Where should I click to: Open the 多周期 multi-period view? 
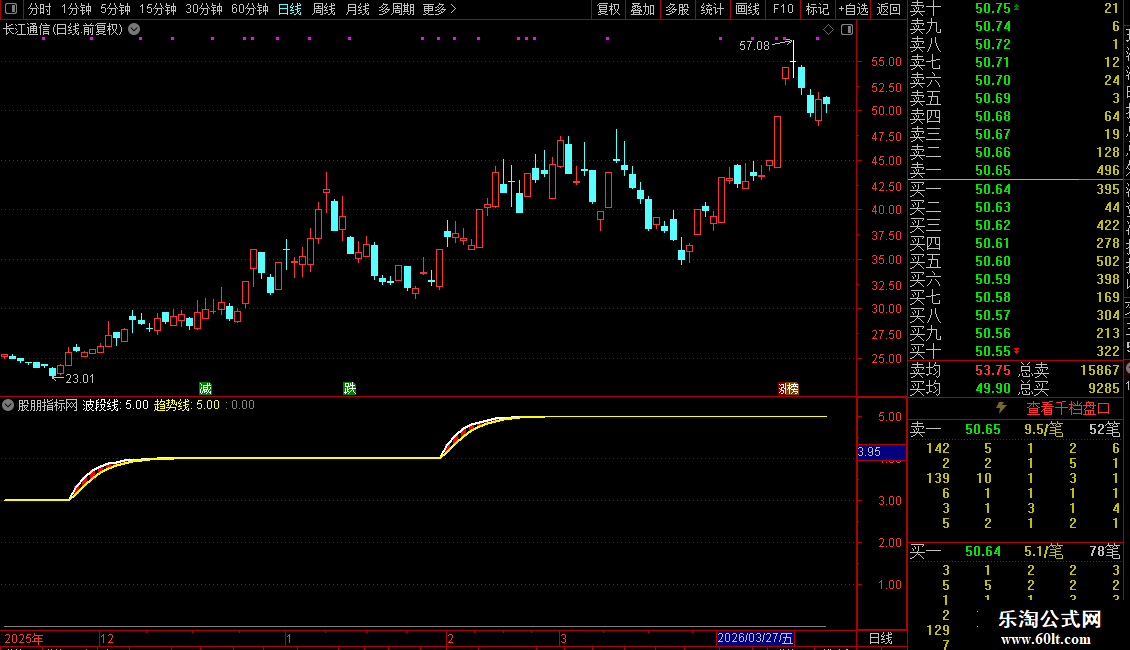tap(396, 9)
